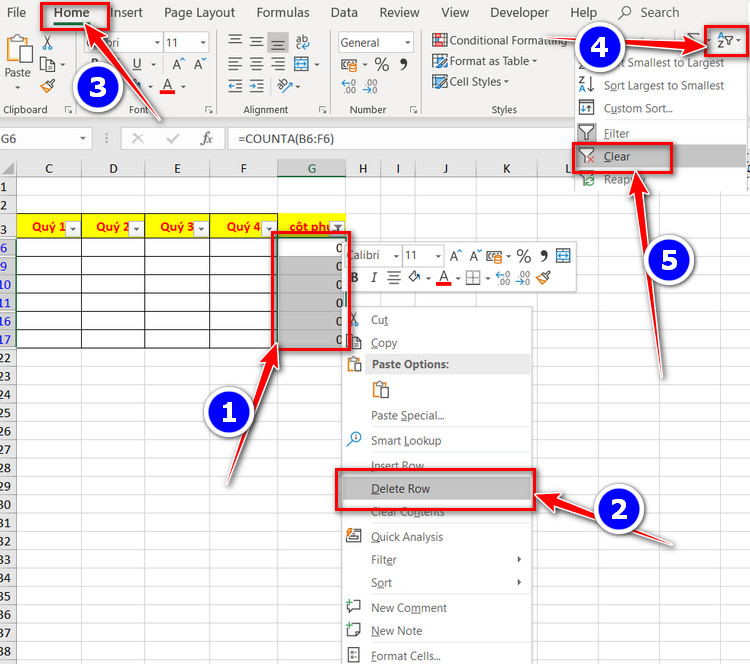This screenshot has width=750, height=664.
Task: Align text left in ribbon
Action: pyautogui.click(x=235, y=64)
